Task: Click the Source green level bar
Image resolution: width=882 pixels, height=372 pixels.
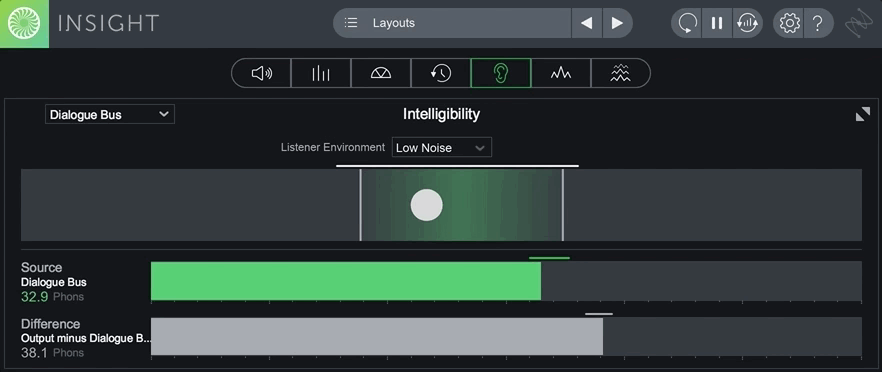Action: click(x=346, y=281)
